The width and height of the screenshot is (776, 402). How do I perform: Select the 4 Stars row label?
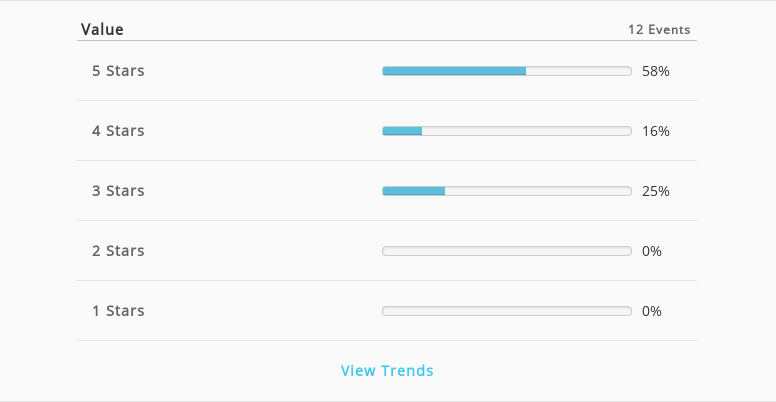(118, 131)
